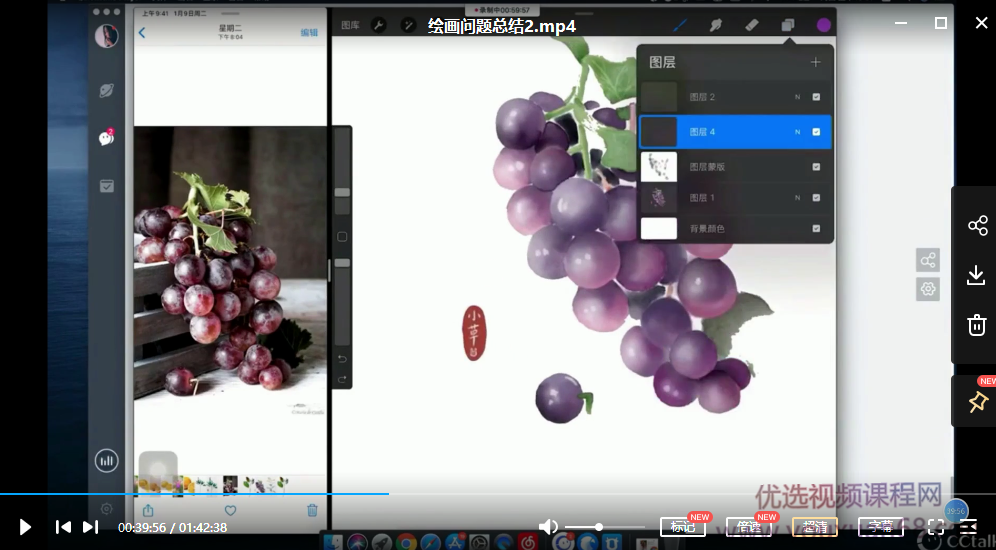Screen dimensions: 996x550
Task: Click the 图层蒙版 mask thumbnail
Action: [659, 167]
